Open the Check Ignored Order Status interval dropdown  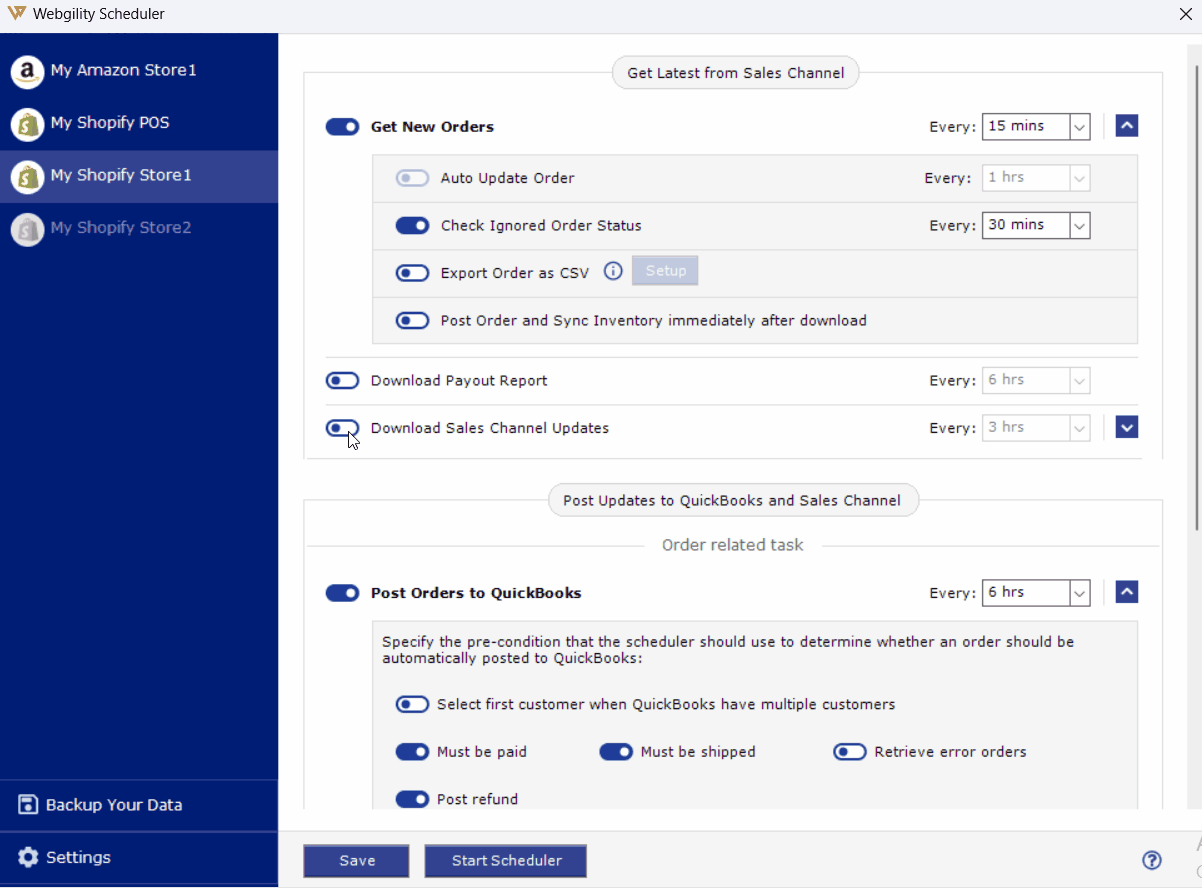pos(1079,226)
